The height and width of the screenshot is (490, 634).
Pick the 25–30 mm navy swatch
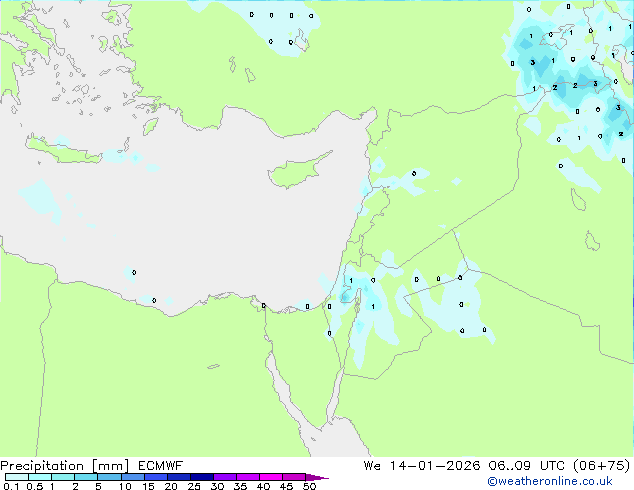point(201,477)
